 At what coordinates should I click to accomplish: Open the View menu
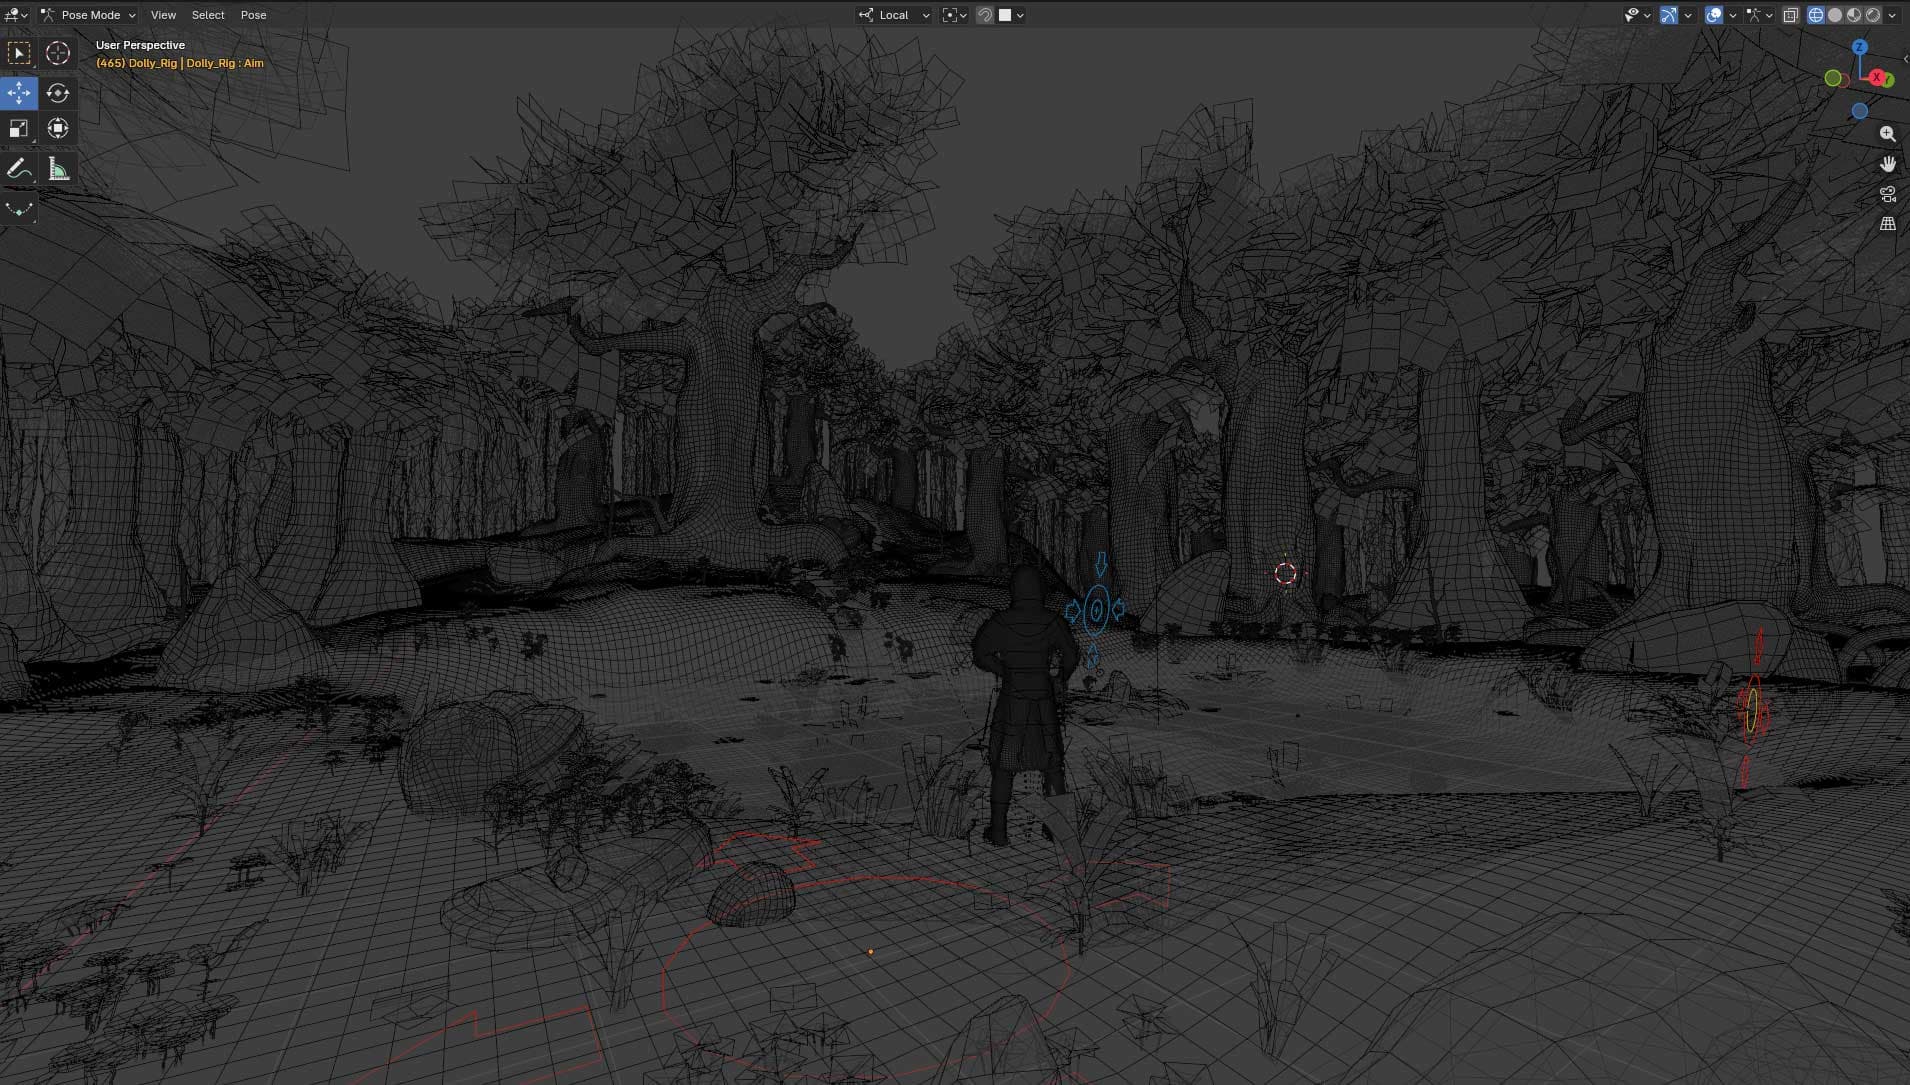(x=163, y=15)
